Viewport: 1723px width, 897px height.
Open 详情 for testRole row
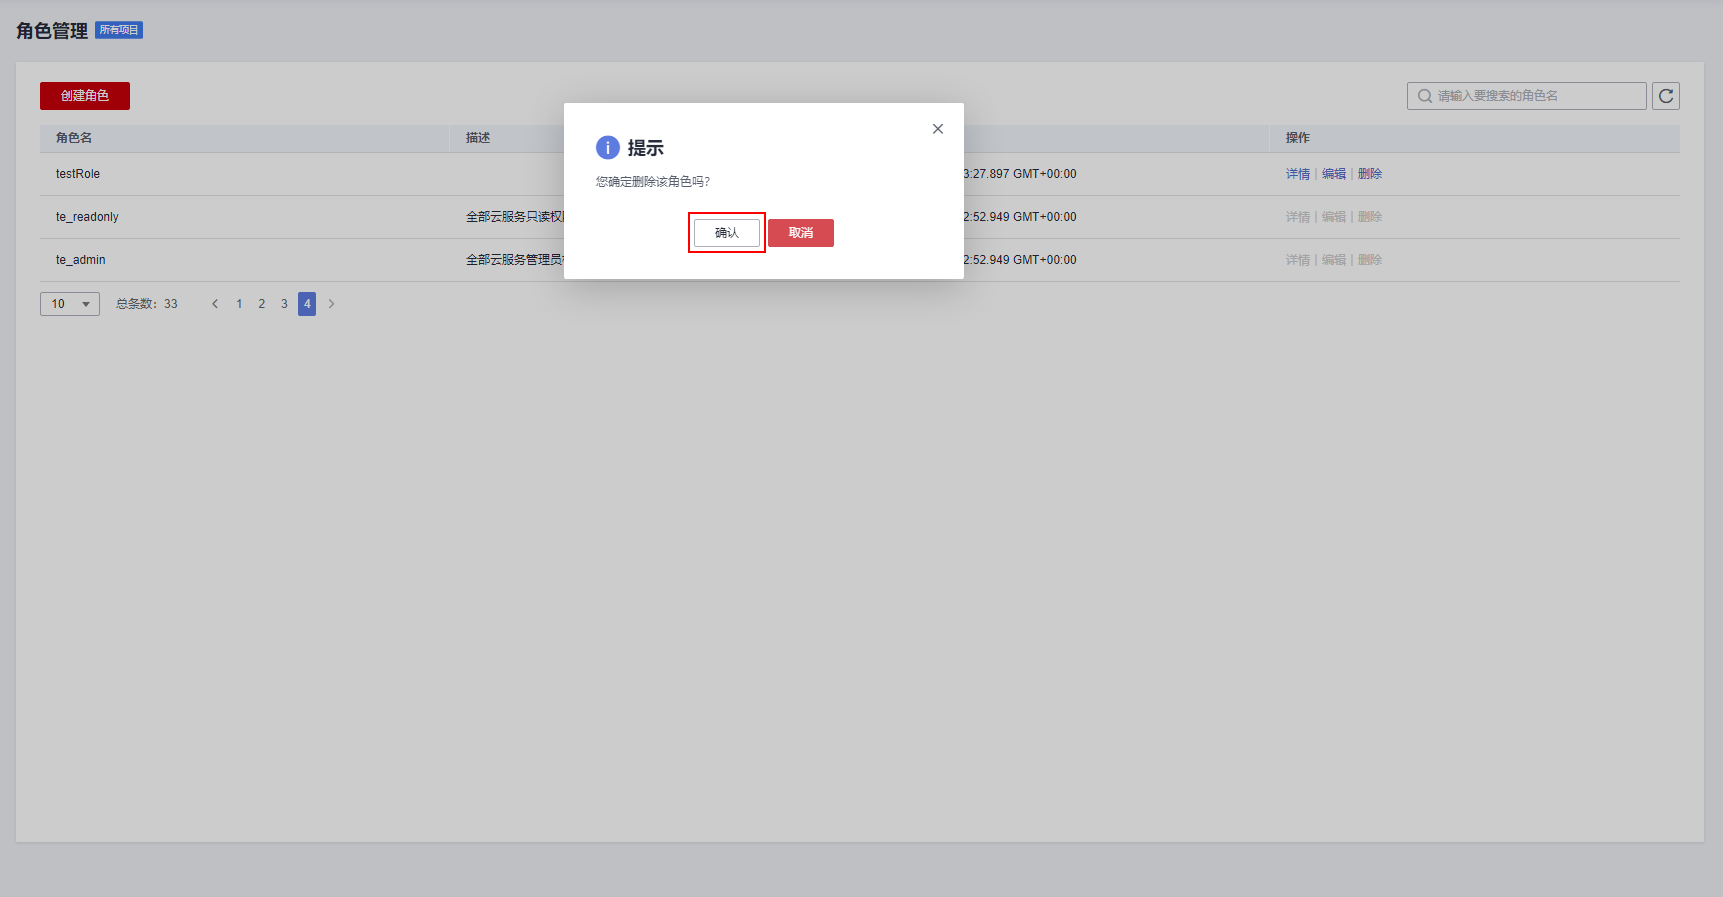pyautogui.click(x=1298, y=174)
